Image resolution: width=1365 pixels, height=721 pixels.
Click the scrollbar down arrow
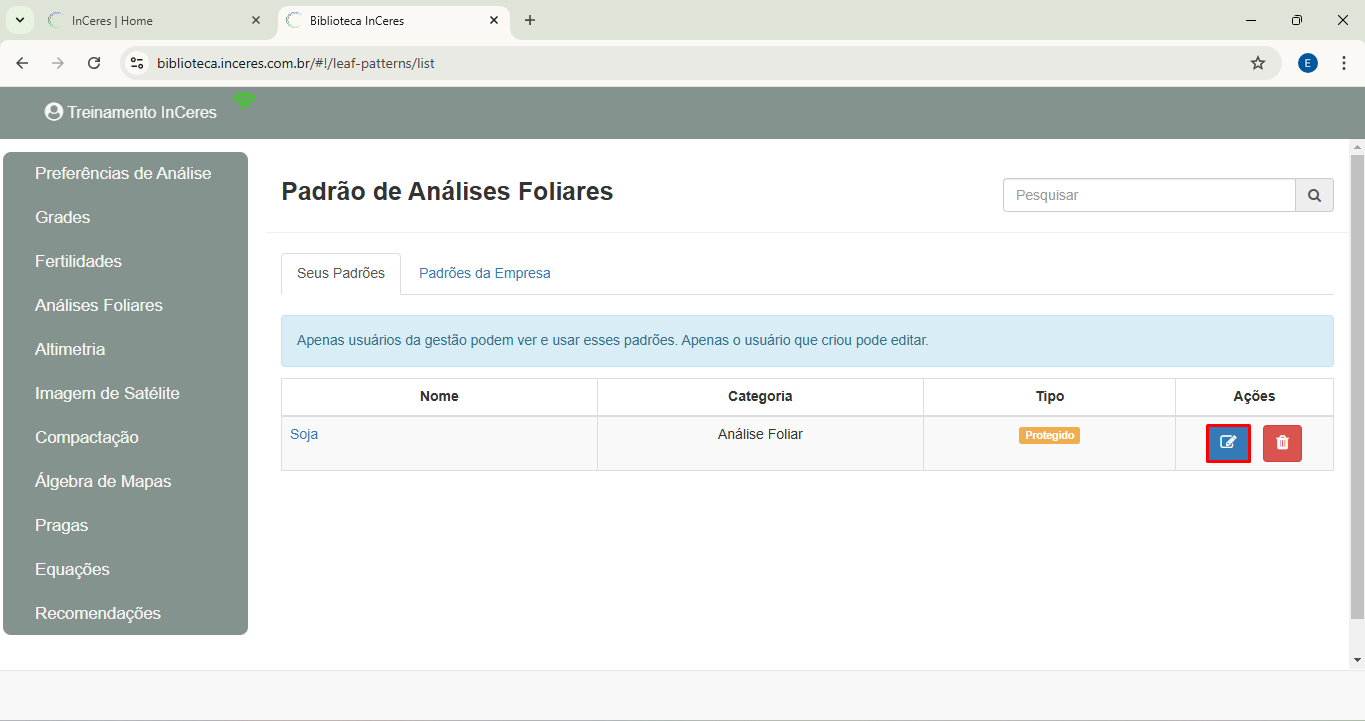1357,660
